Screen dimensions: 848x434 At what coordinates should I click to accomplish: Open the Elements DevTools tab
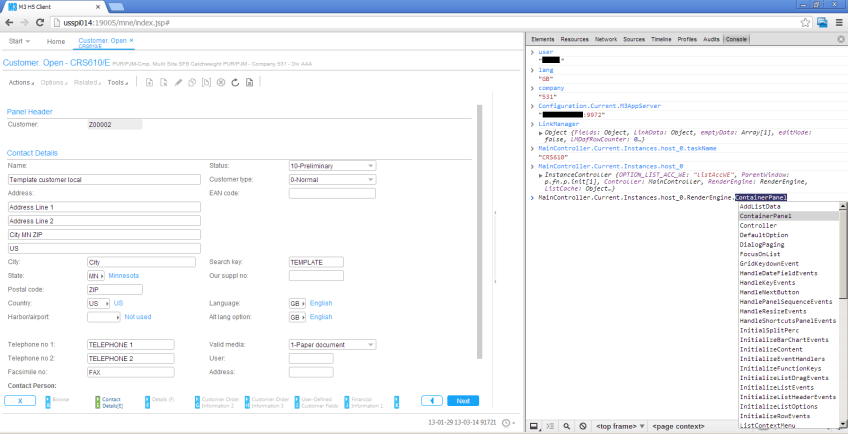542,40
